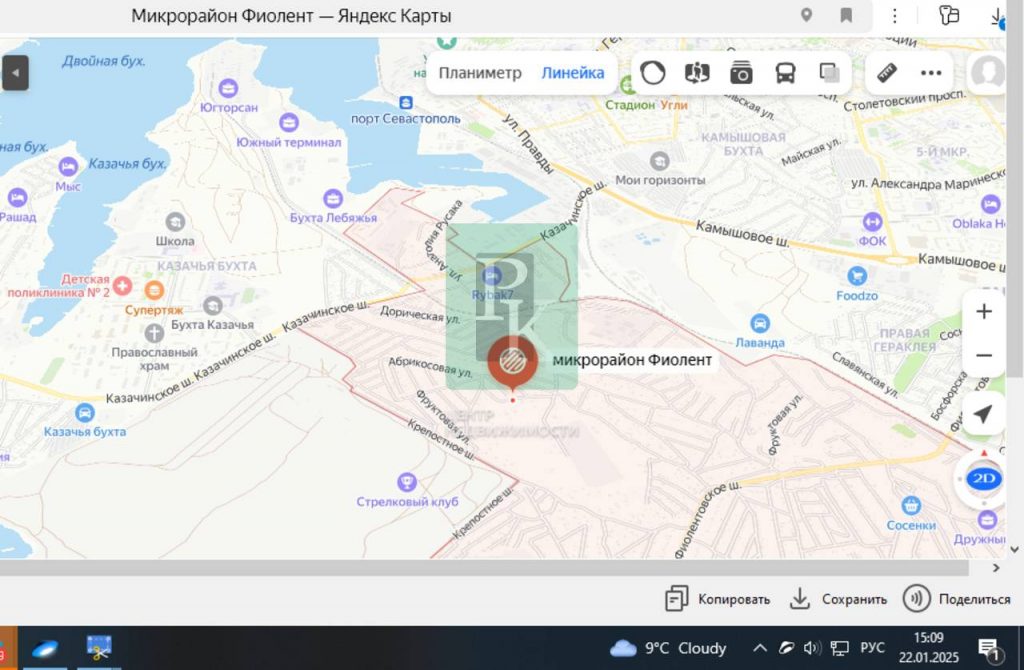Click the location pin icon in address bar
Screen dimensions: 1024x670
click(x=806, y=15)
